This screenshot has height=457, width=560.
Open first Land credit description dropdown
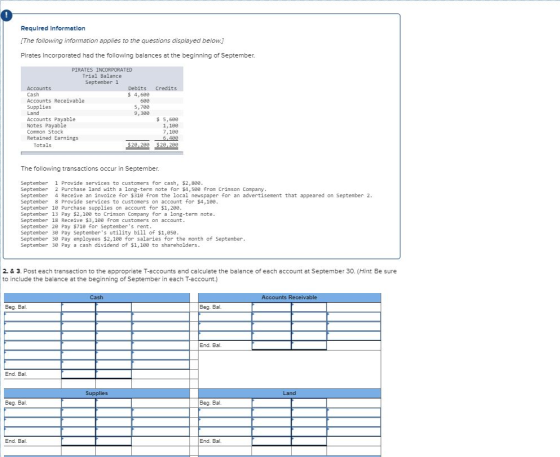[x=354, y=412]
